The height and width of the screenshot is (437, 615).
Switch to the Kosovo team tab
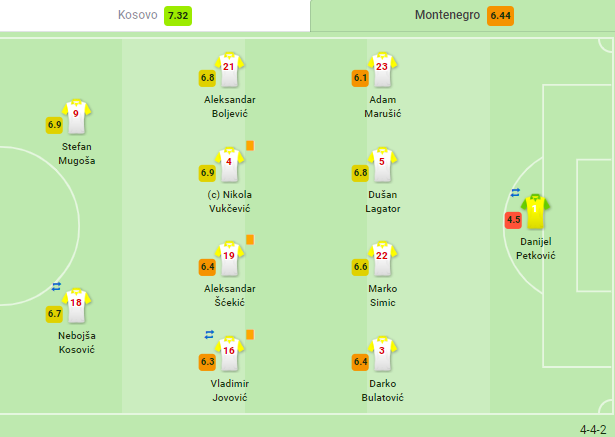(155, 16)
